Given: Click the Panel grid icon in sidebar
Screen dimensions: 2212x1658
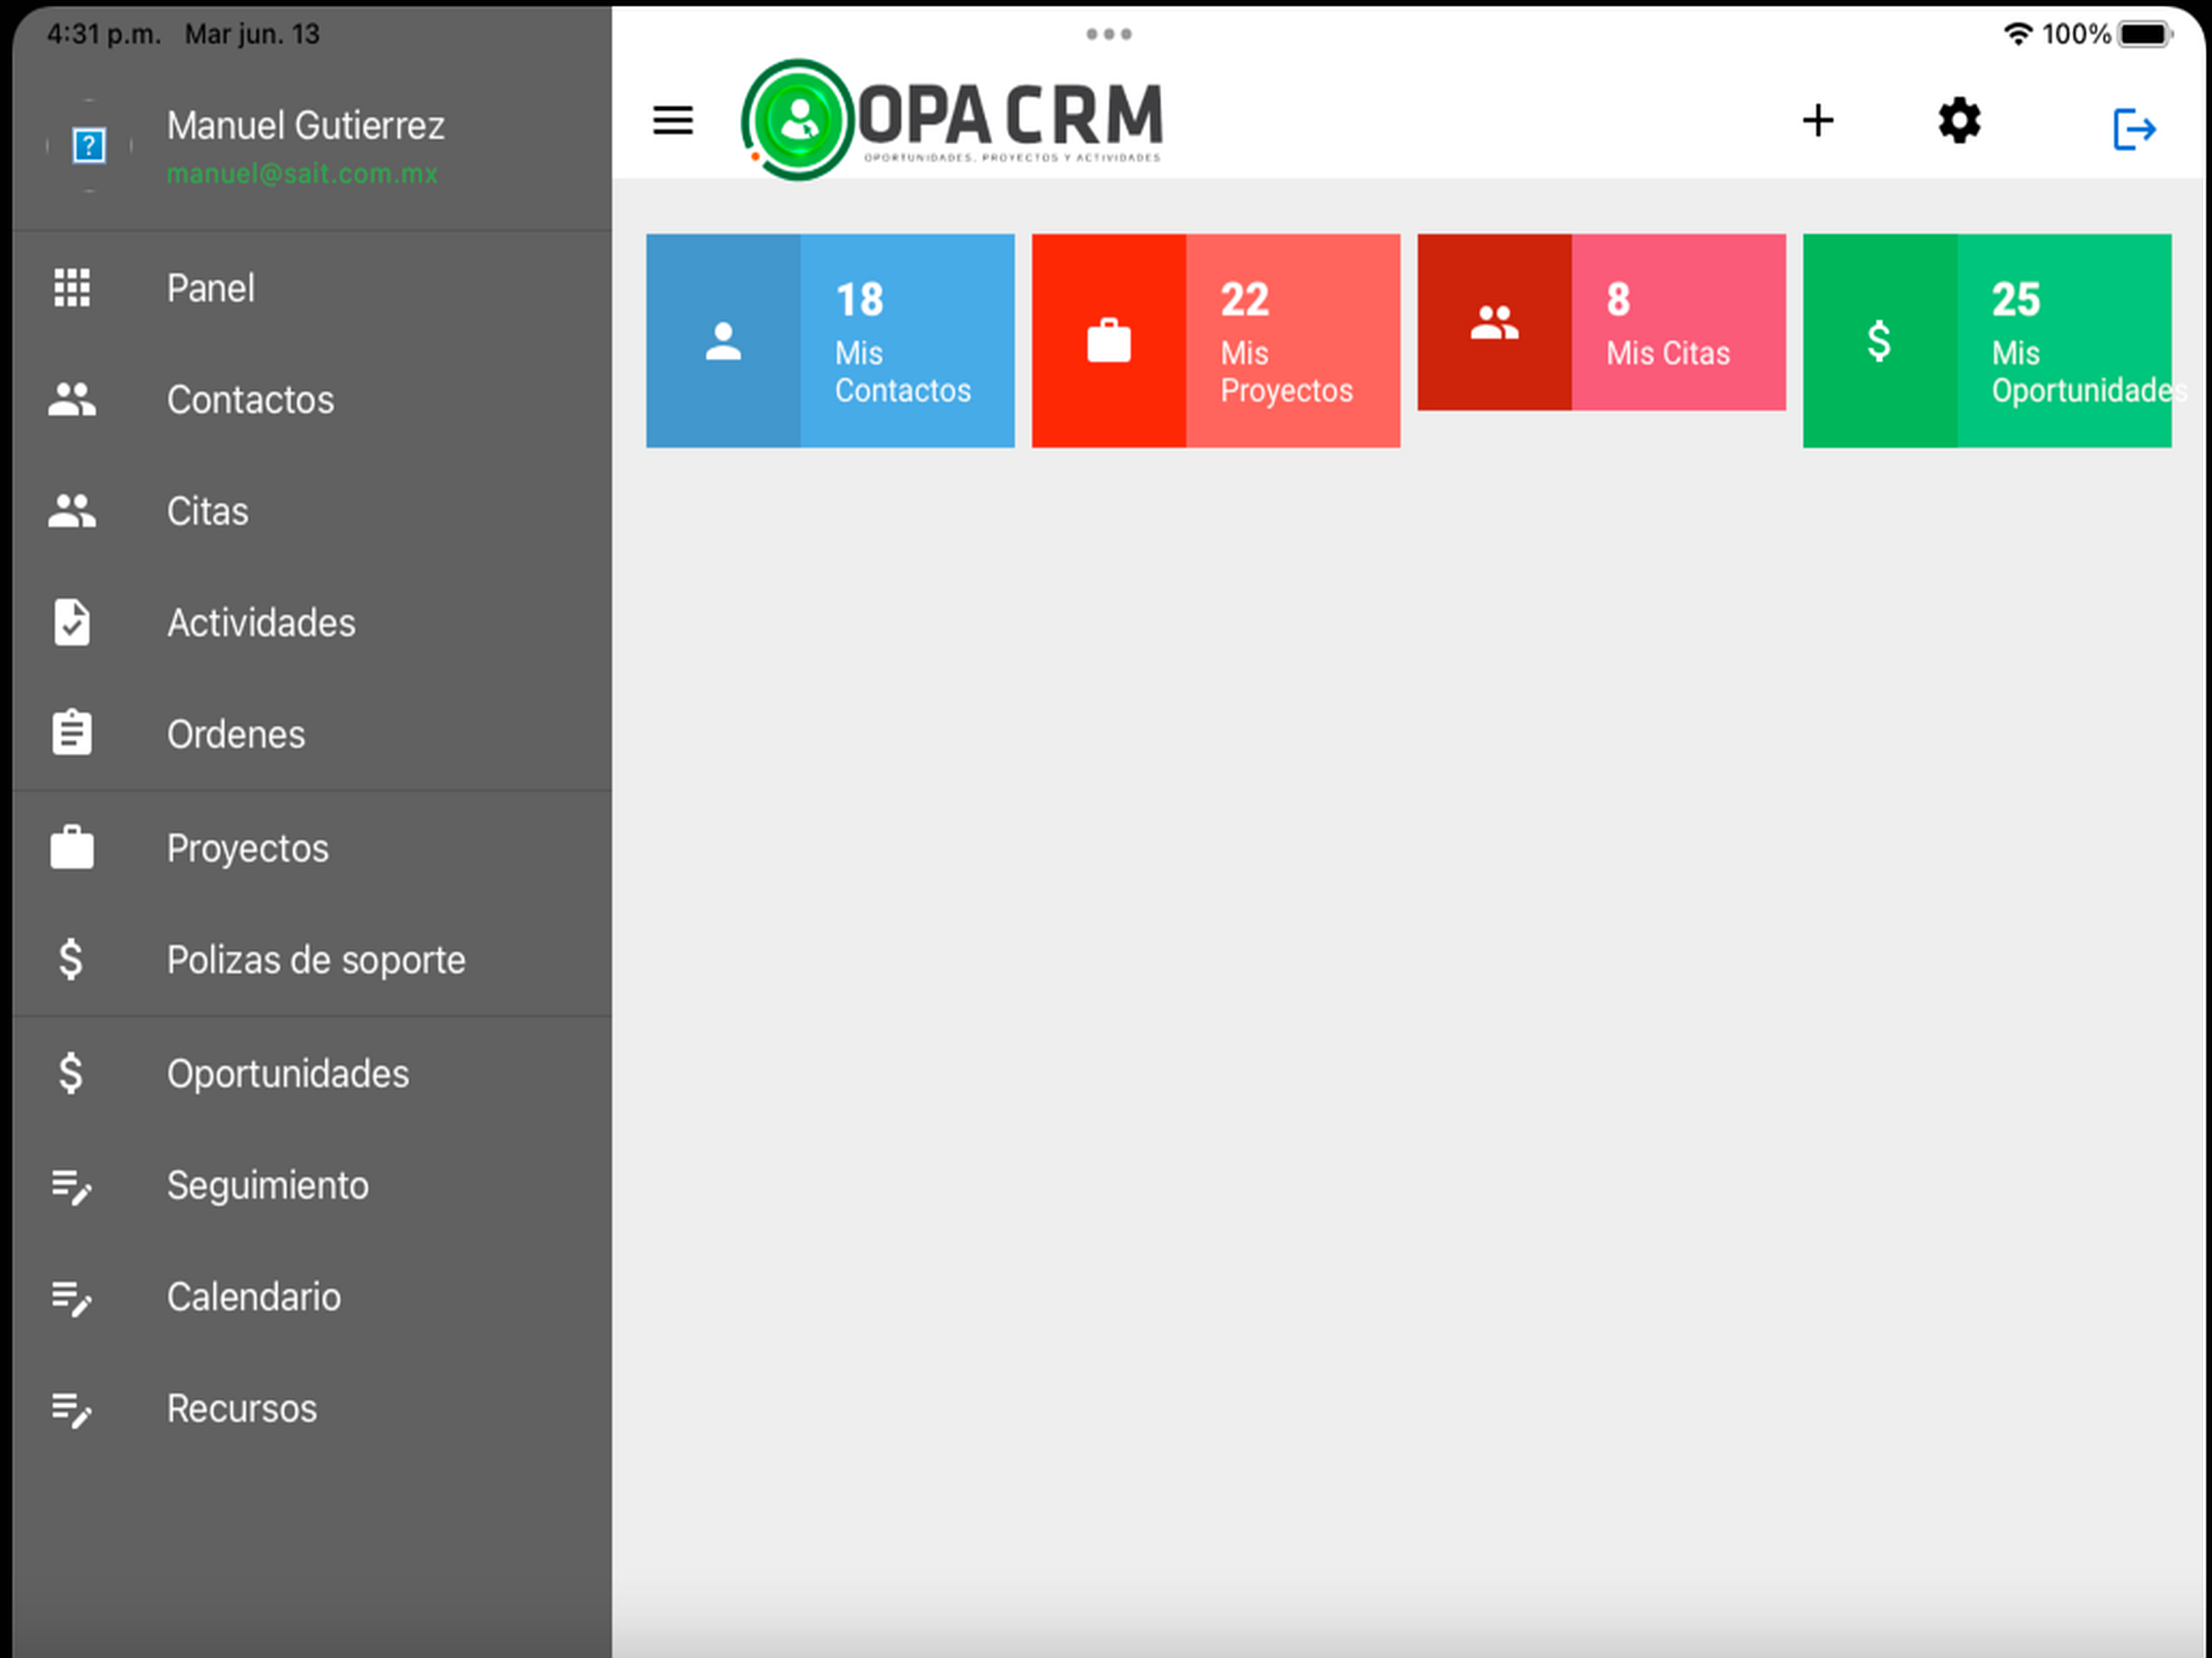Looking at the screenshot, I should [x=72, y=288].
